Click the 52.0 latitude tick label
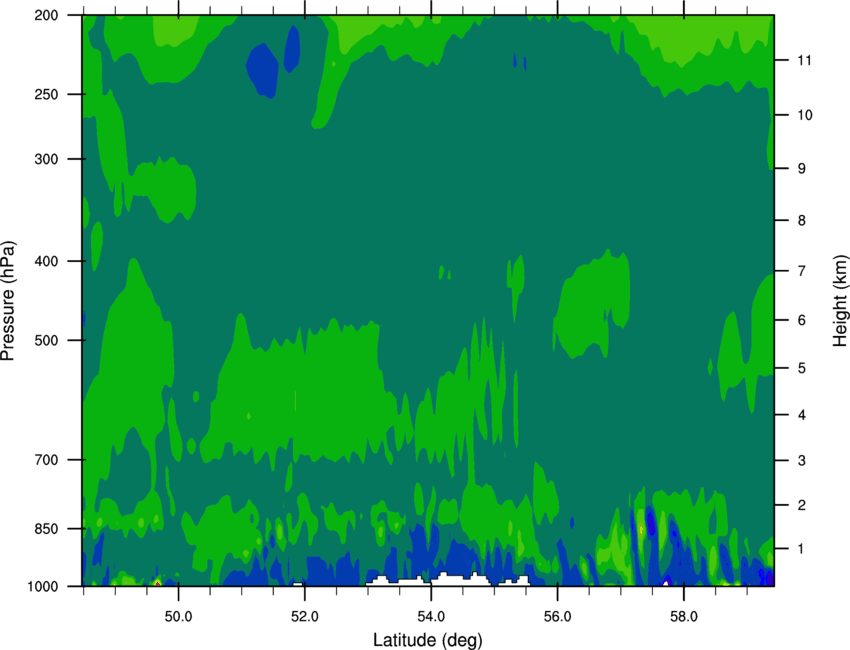The height and width of the screenshot is (650, 850). [x=305, y=617]
